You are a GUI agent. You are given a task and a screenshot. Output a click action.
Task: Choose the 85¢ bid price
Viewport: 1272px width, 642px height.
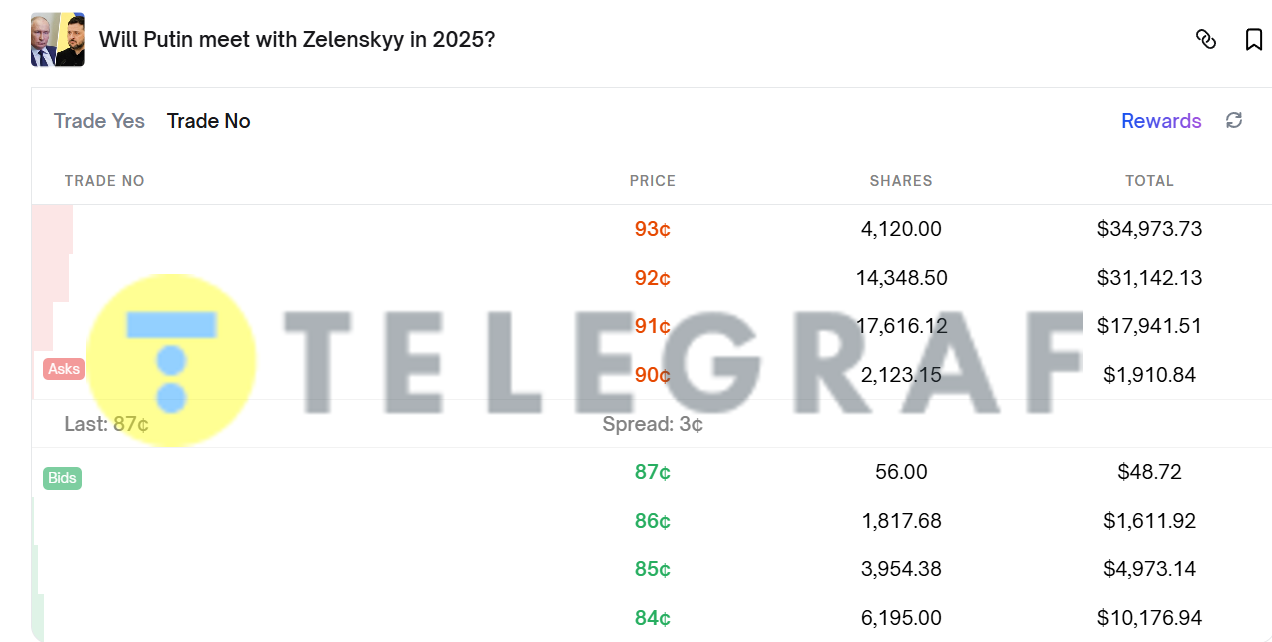(x=652, y=569)
